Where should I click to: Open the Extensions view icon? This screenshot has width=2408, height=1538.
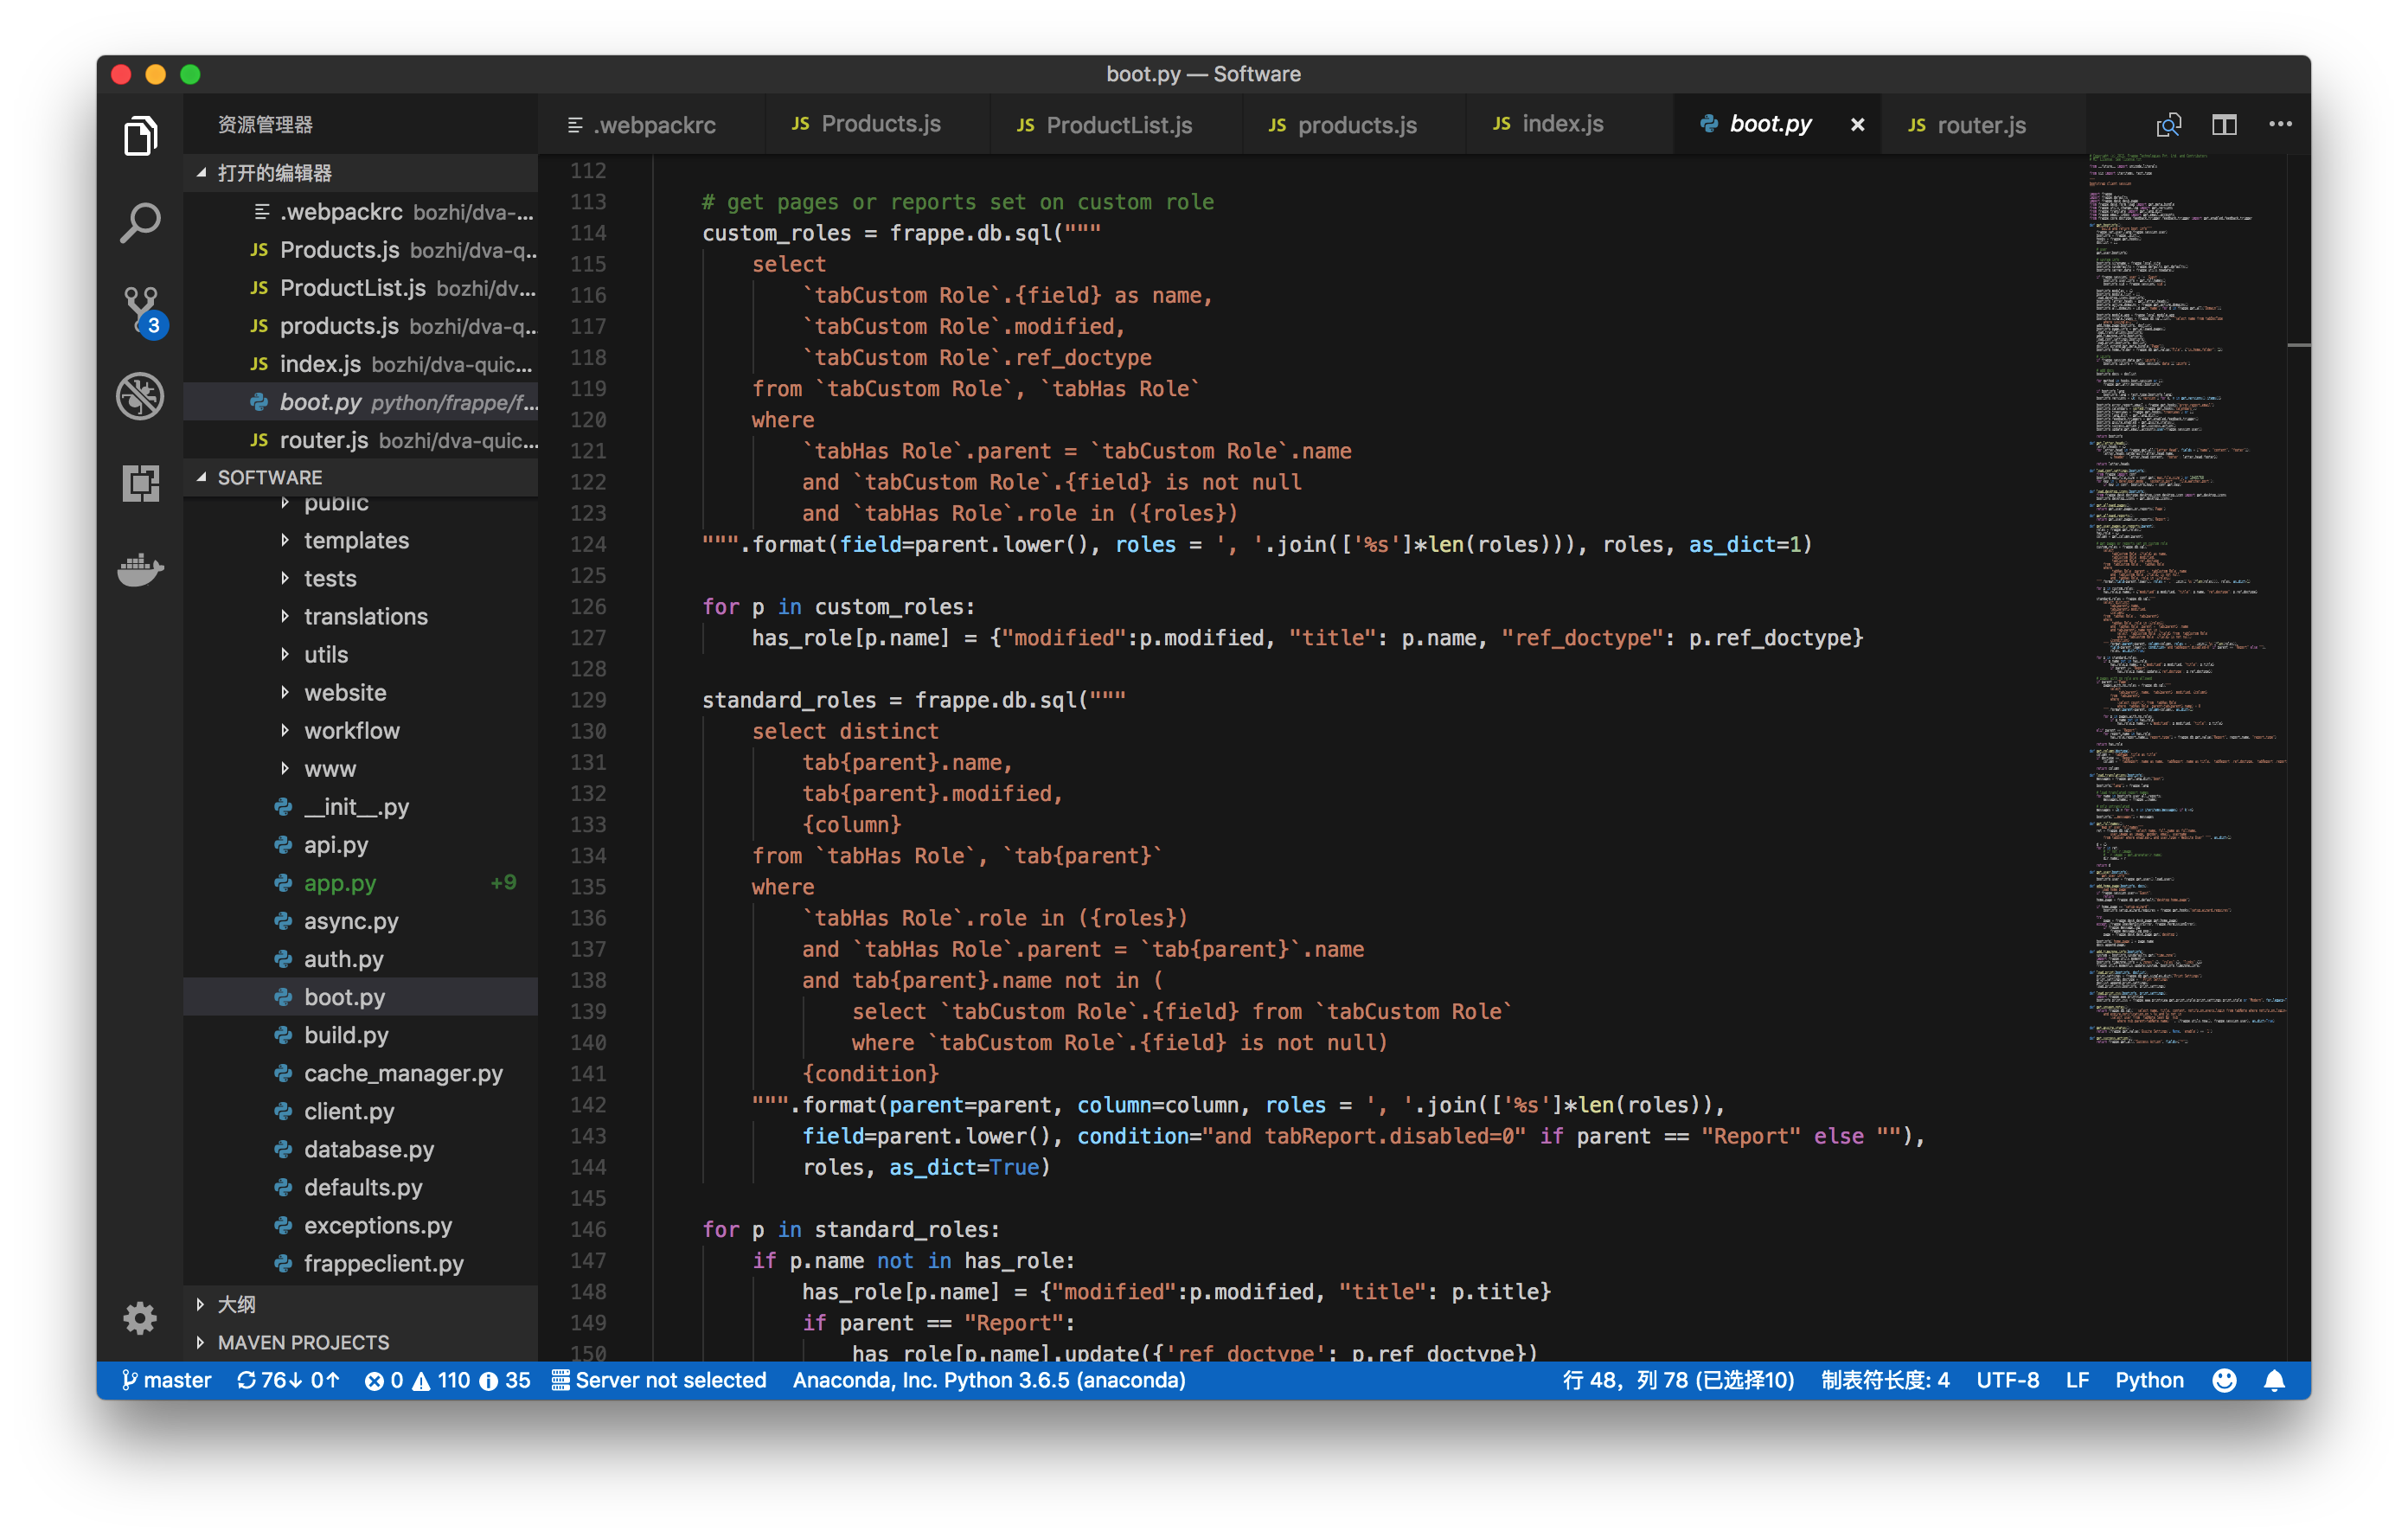point(140,483)
